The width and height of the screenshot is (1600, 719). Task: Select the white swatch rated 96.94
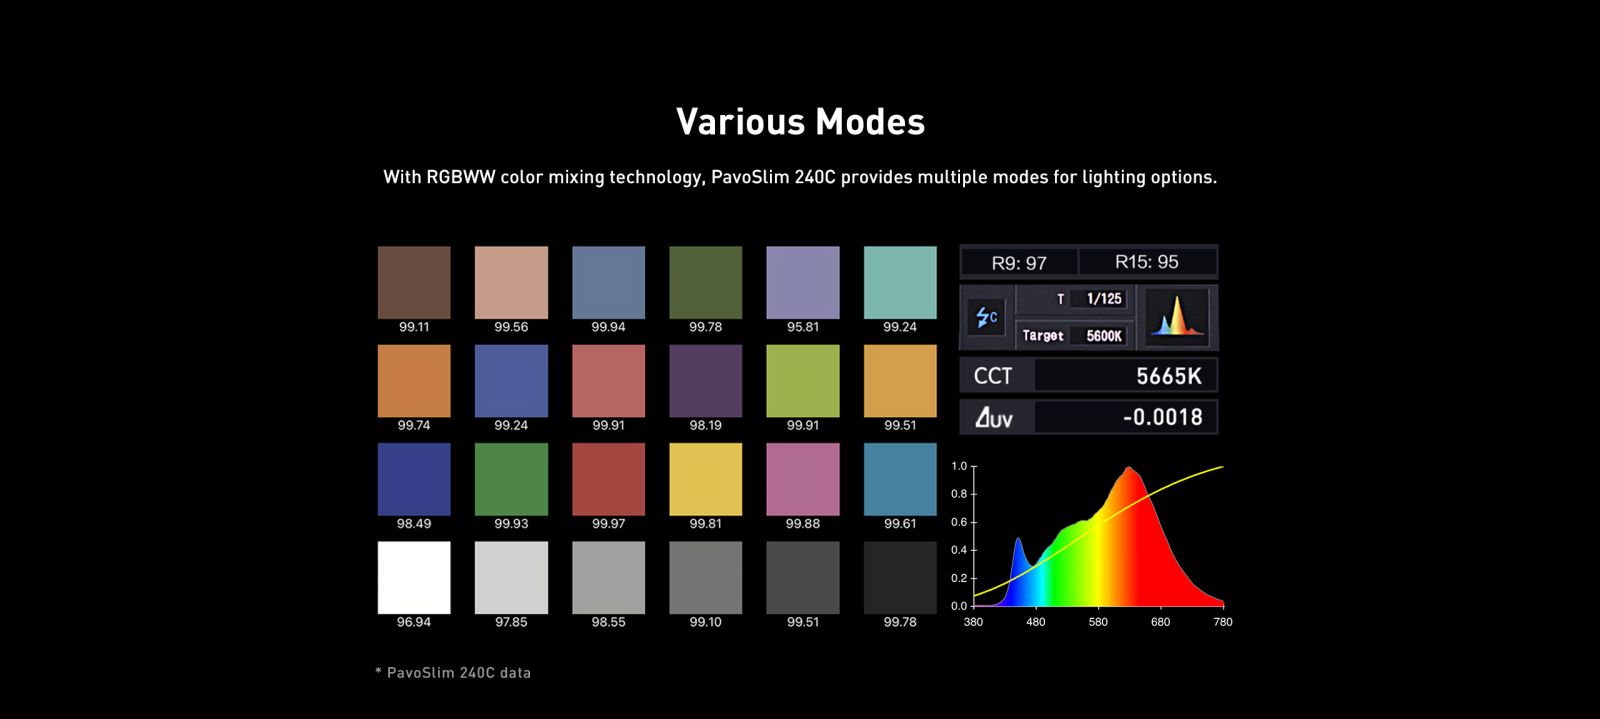(x=414, y=578)
